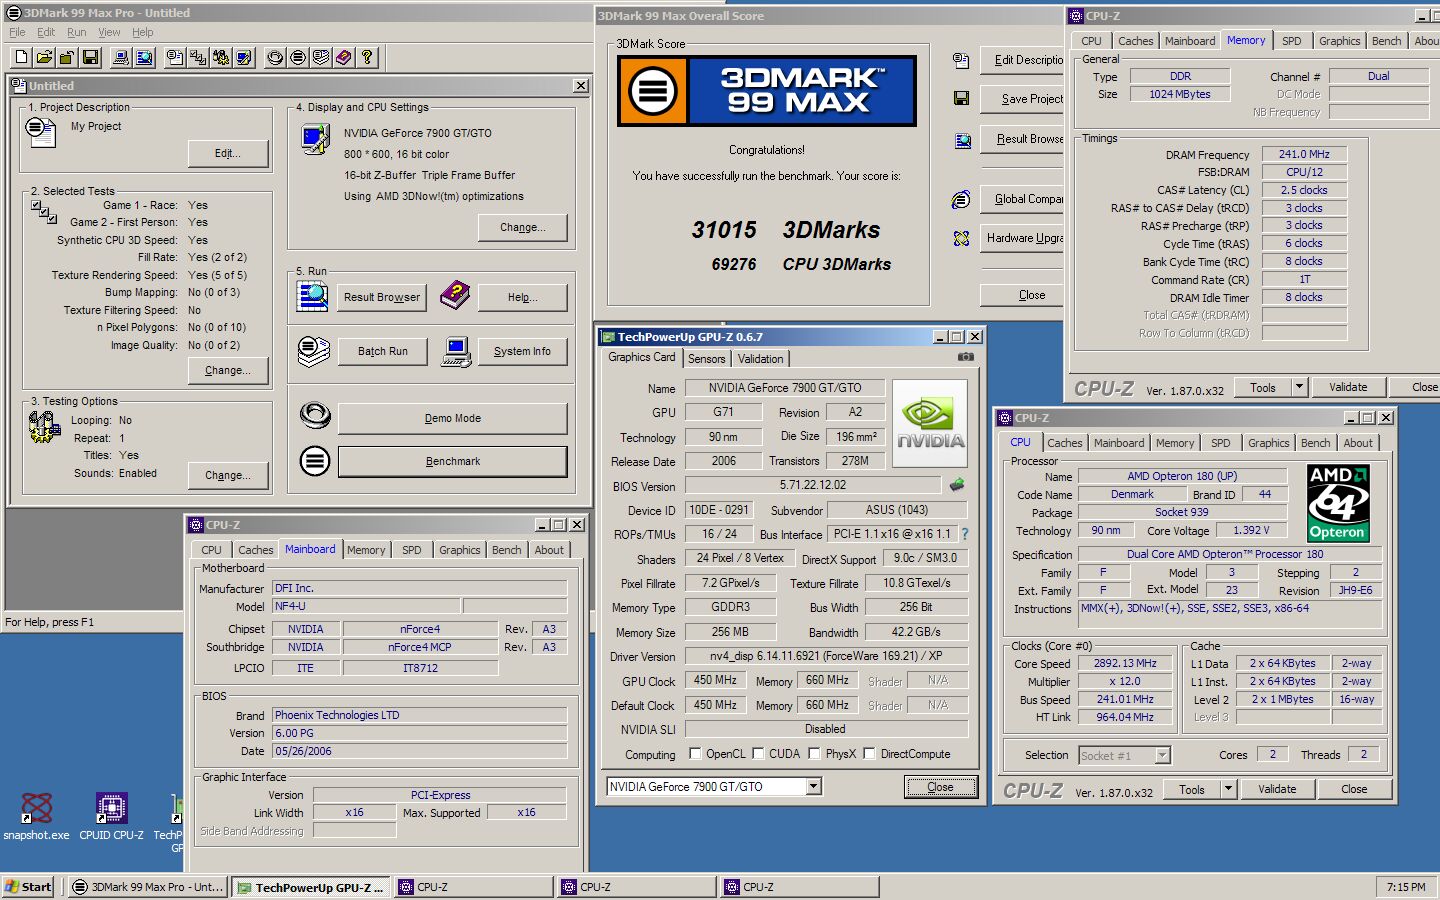Close the Untitled project panel
The width and height of the screenshot is (1440, 900).
580,86
